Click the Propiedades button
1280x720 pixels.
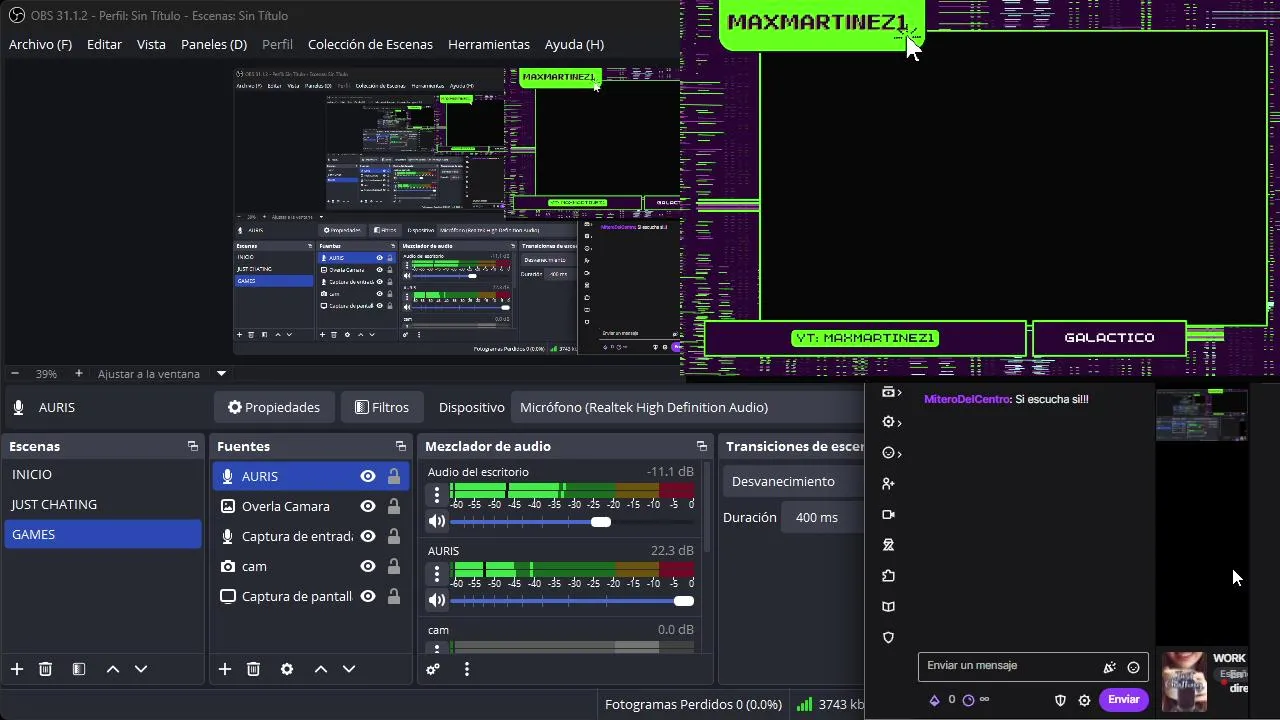pyautogui.click(x=274, y=407)
